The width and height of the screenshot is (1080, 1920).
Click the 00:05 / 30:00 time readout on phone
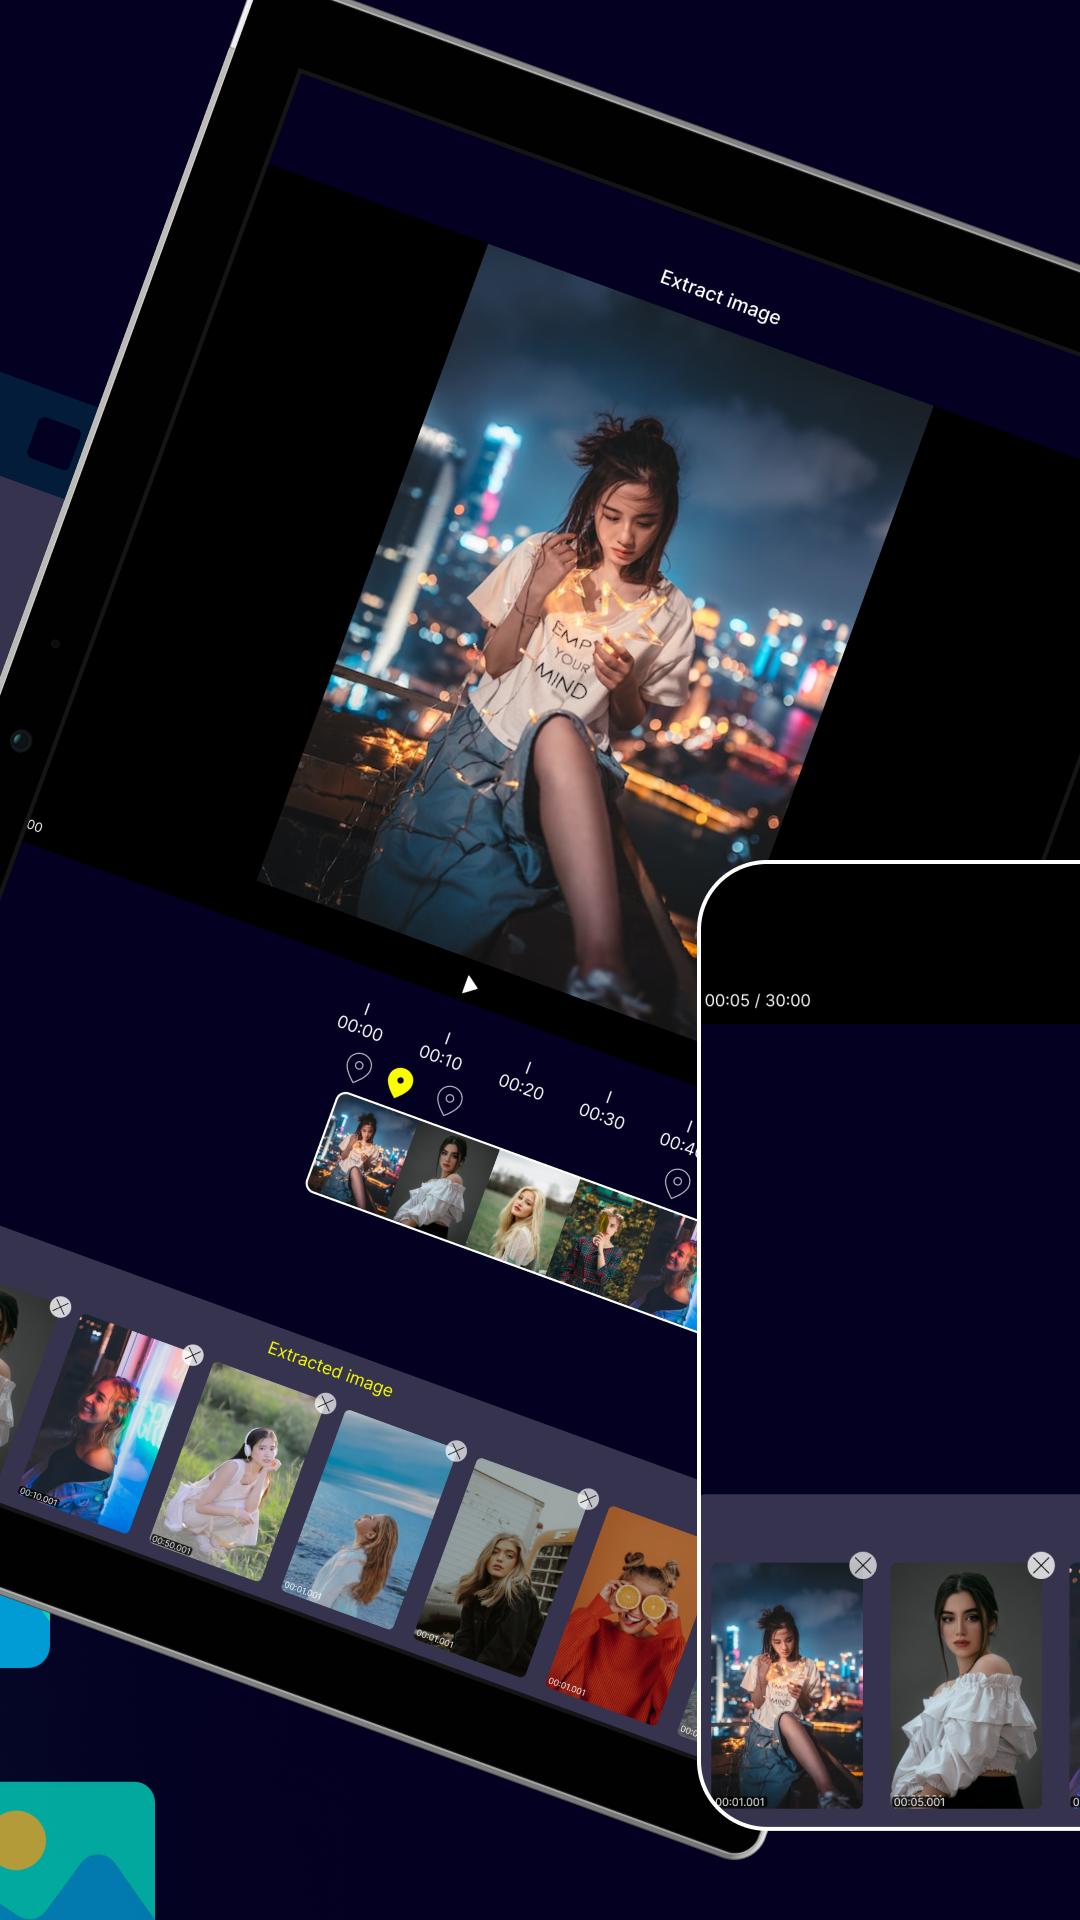757,1000
